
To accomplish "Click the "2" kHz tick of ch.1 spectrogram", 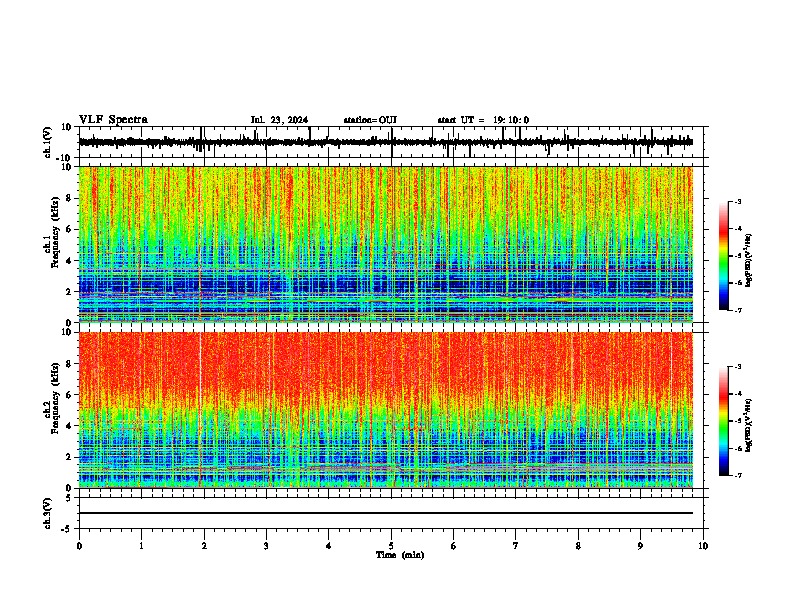I will [70, 291].
